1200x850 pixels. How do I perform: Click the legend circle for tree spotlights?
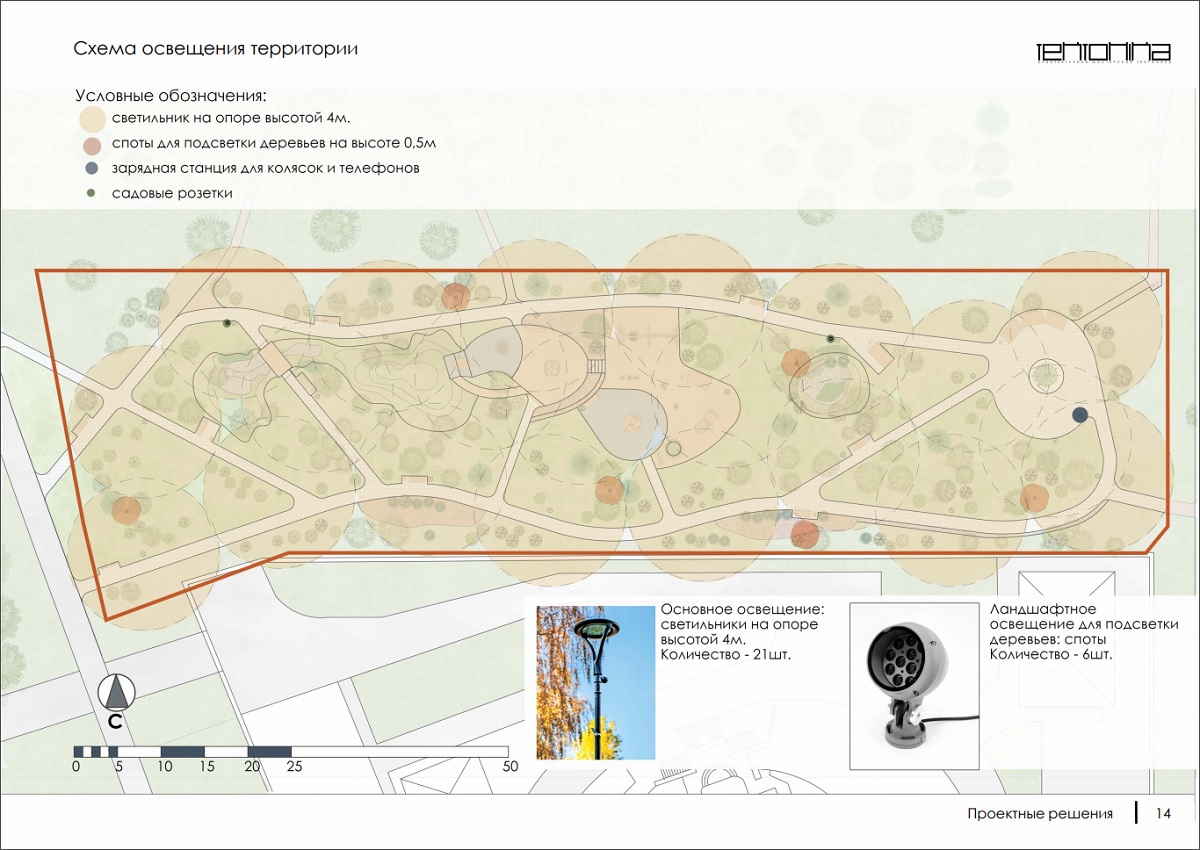92,145
